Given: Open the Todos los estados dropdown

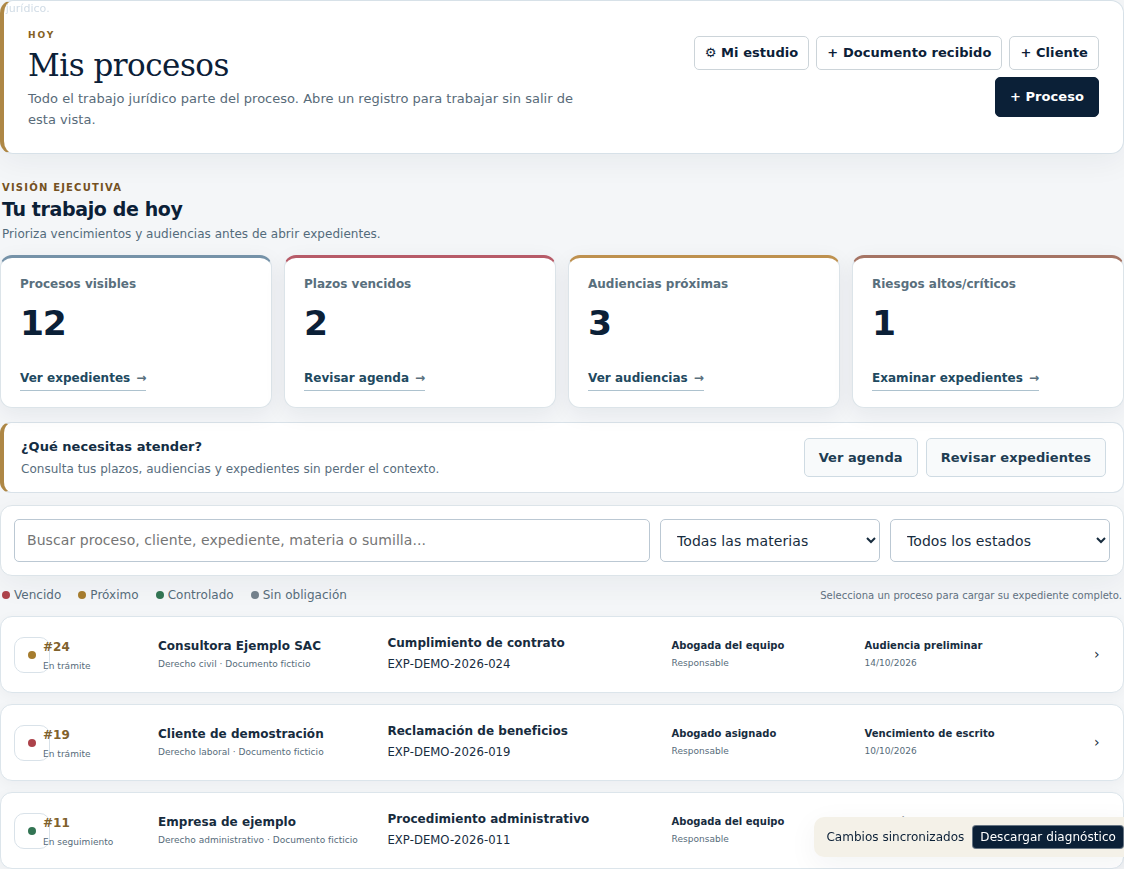Looking at the screenshot, I should click(1000, 541).
